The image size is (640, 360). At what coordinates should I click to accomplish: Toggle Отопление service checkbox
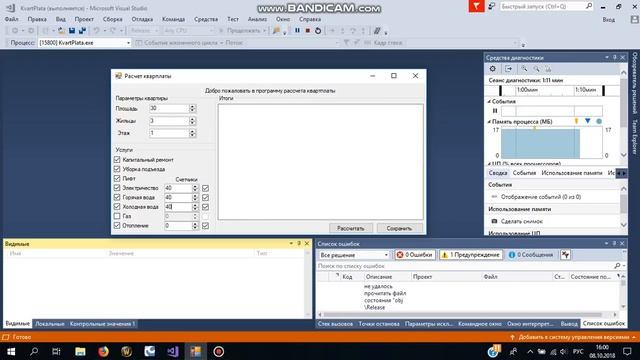coord(117,225)
